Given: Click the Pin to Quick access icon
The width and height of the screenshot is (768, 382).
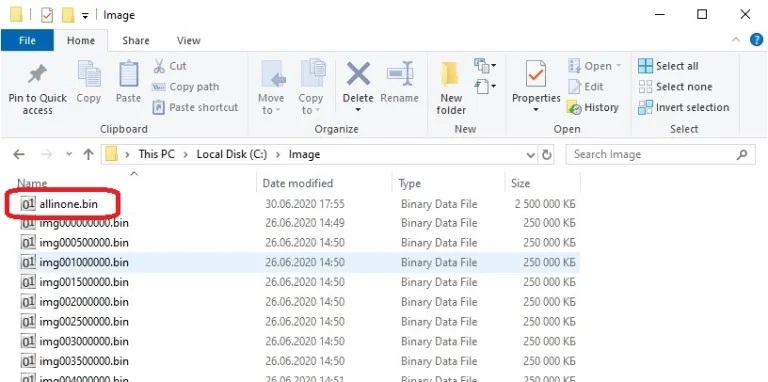Looking at the screenshot, I should tap(37, 75).
